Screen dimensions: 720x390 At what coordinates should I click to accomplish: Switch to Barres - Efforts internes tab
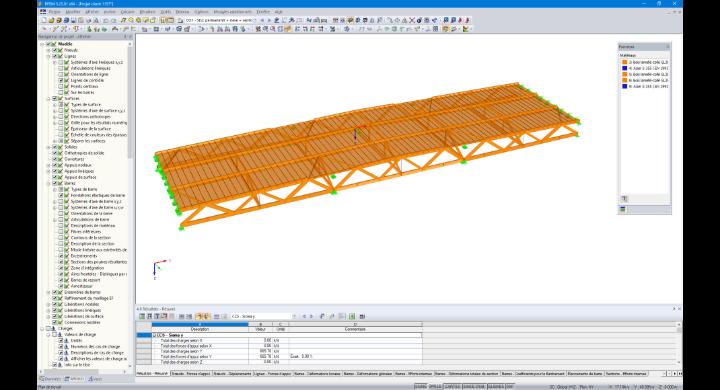[x=413, y=374]
